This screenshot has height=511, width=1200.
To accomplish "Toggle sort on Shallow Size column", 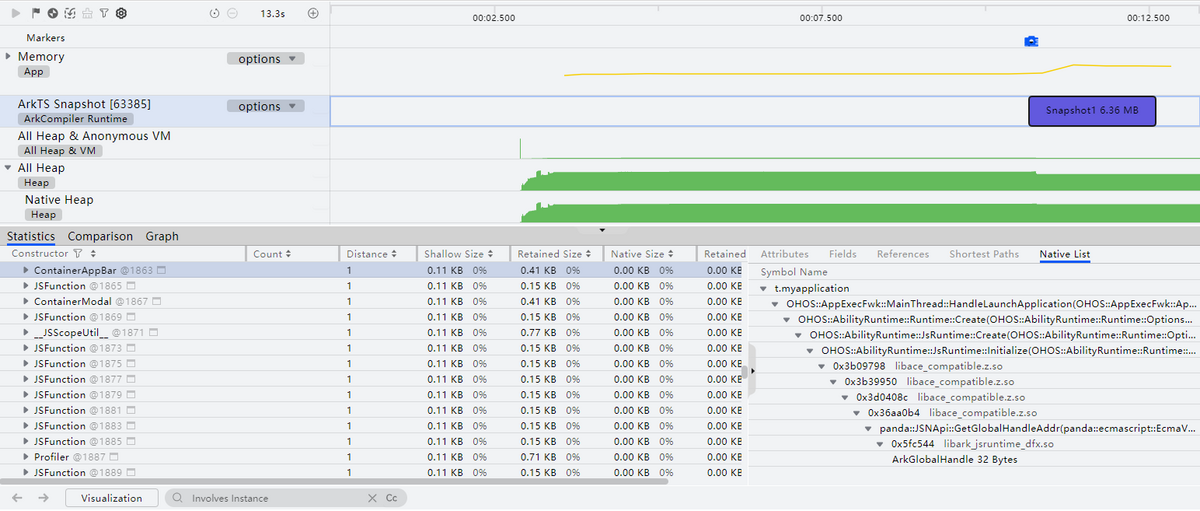I will 460,254.
